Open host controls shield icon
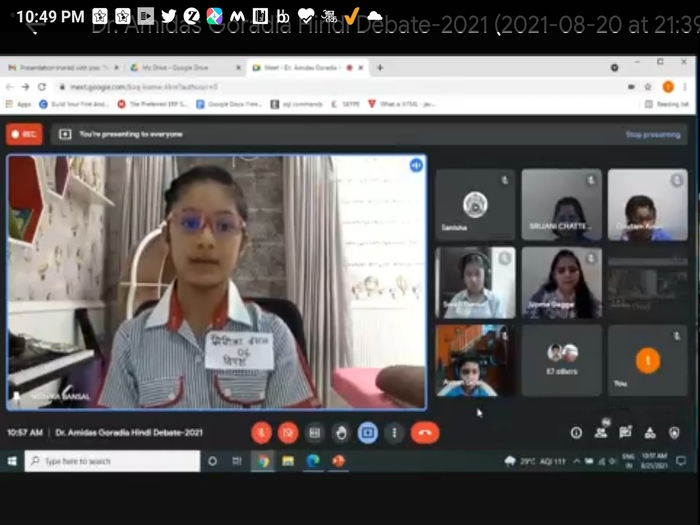 pos(675,433)
